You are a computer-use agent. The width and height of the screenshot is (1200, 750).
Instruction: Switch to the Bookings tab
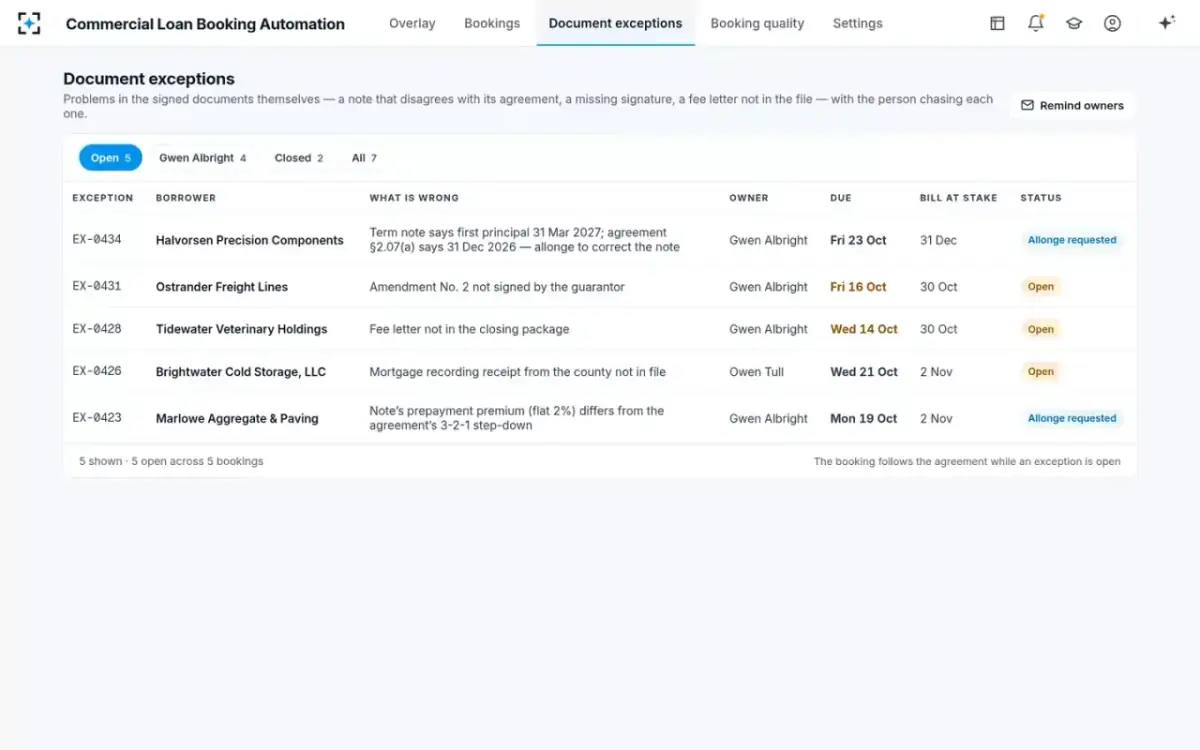coord(492,23)
